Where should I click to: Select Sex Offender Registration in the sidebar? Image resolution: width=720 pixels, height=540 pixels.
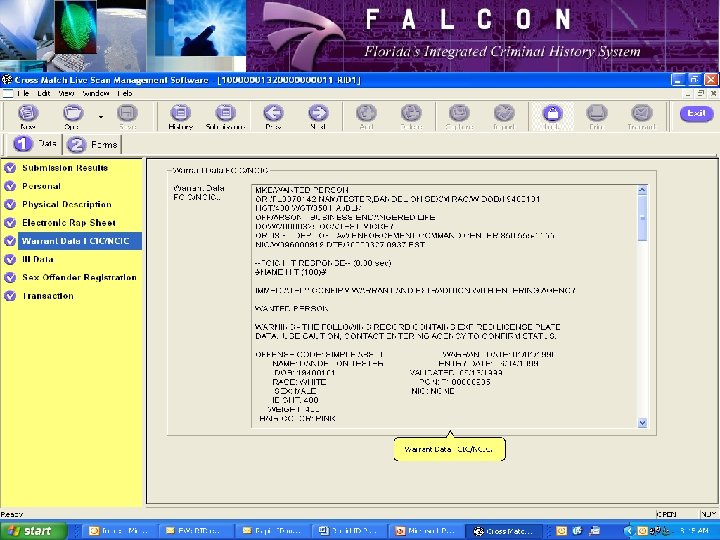(x=79, y=277)
